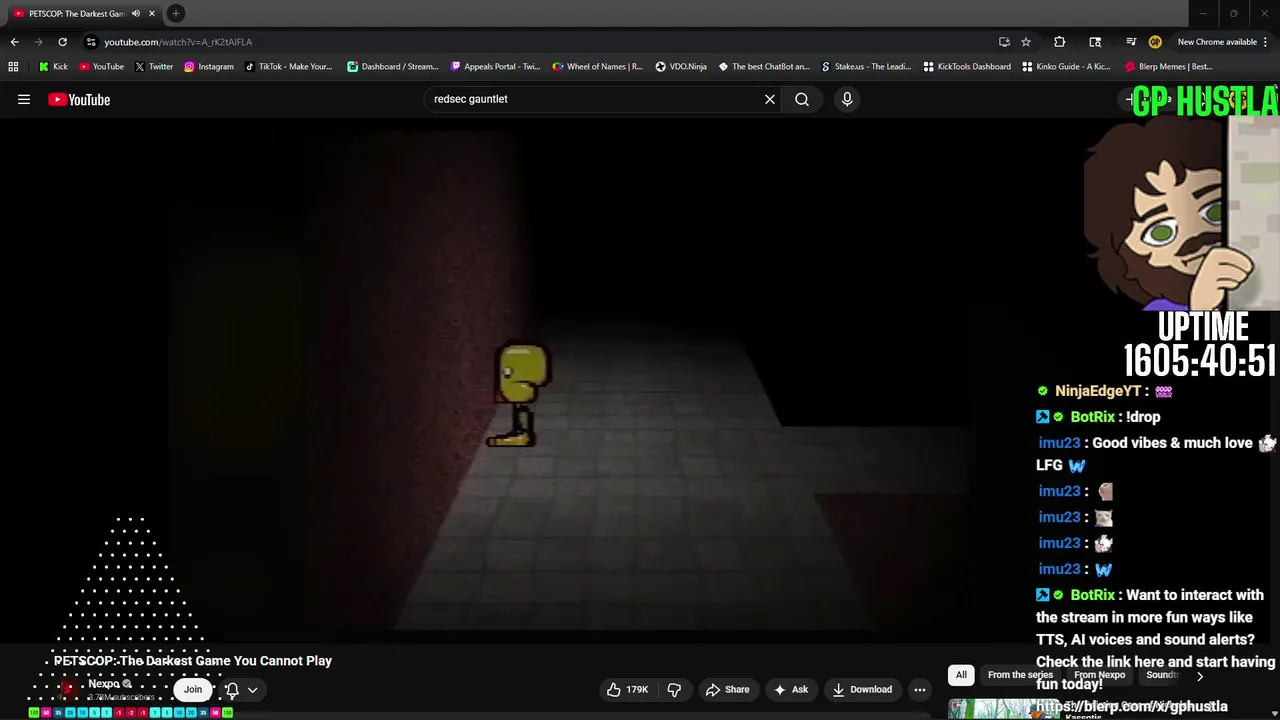The height and width of the screenshot is (720, 1280).
Task: Open more actions ellipsis menu
Action: tap(920, 689)
